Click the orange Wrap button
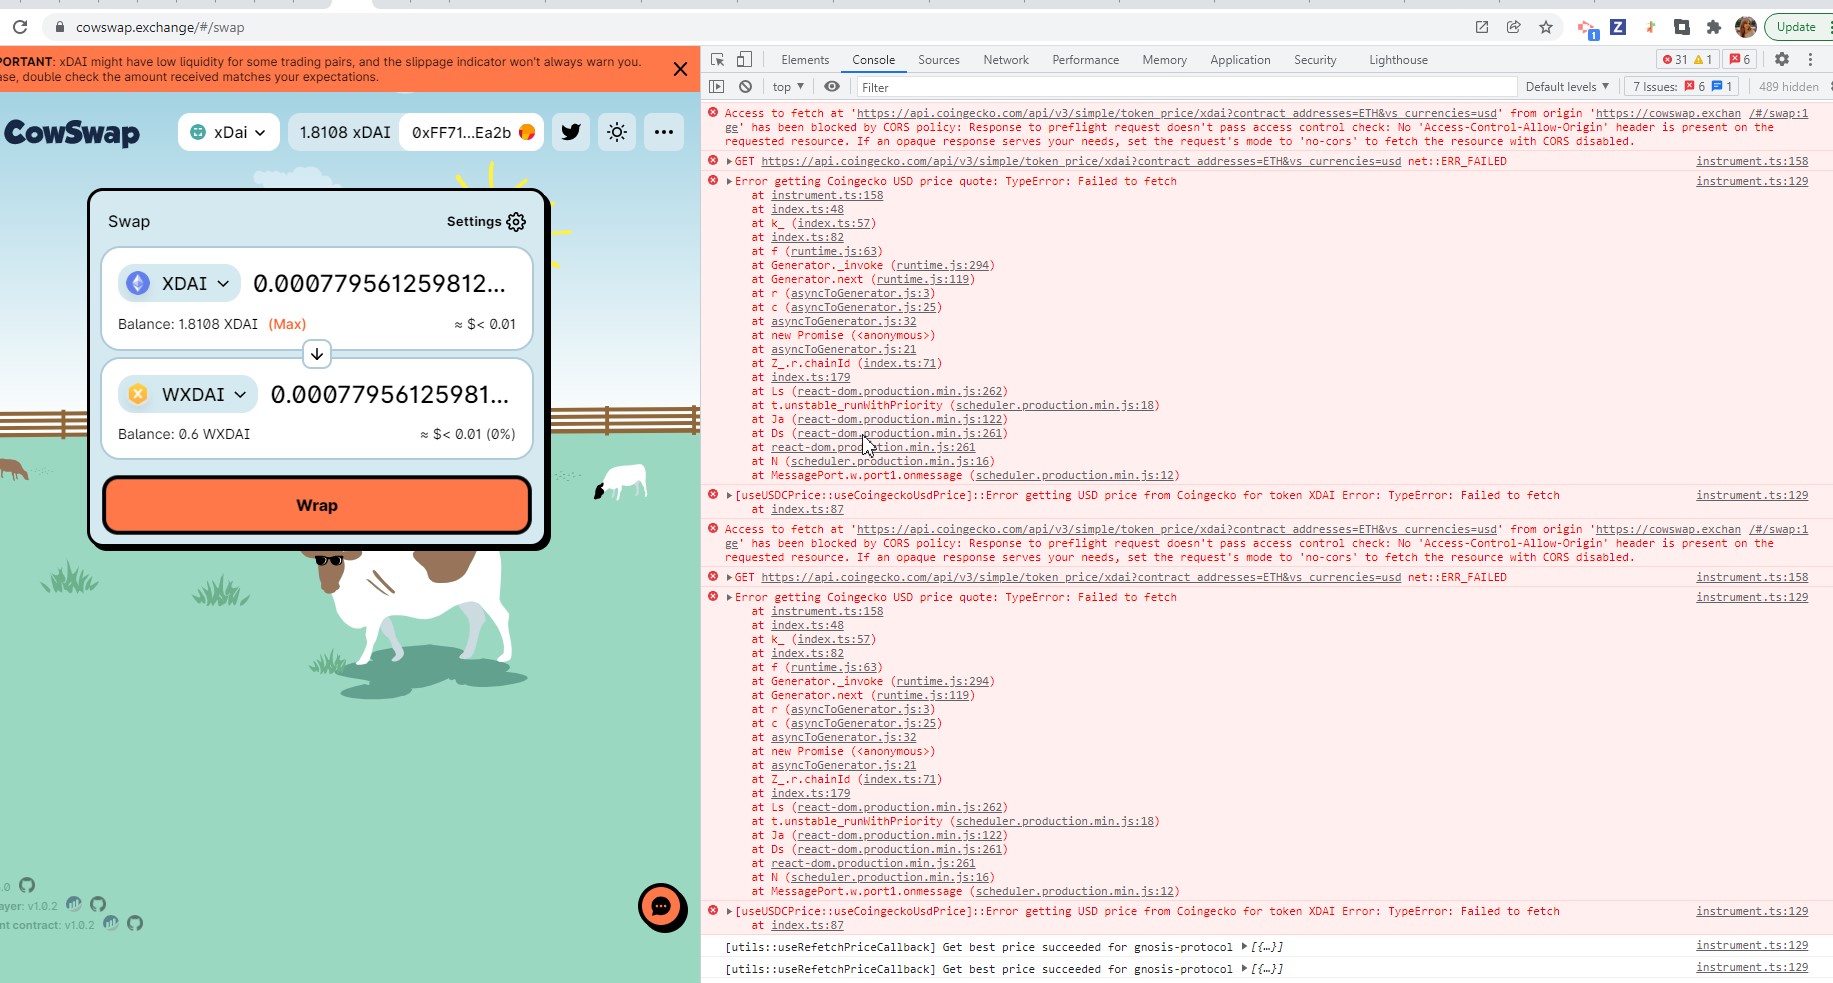The image size is (1833, 983). click(317, 505)
